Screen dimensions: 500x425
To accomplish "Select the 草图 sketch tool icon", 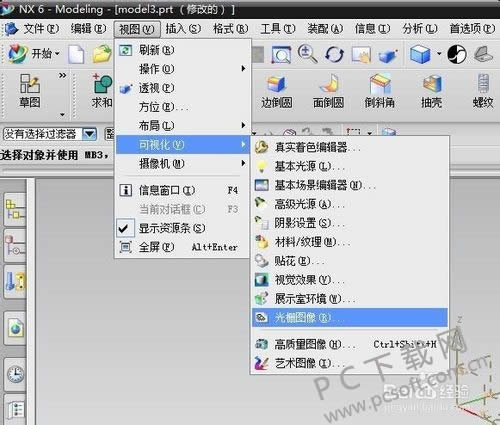I will 30,84.
